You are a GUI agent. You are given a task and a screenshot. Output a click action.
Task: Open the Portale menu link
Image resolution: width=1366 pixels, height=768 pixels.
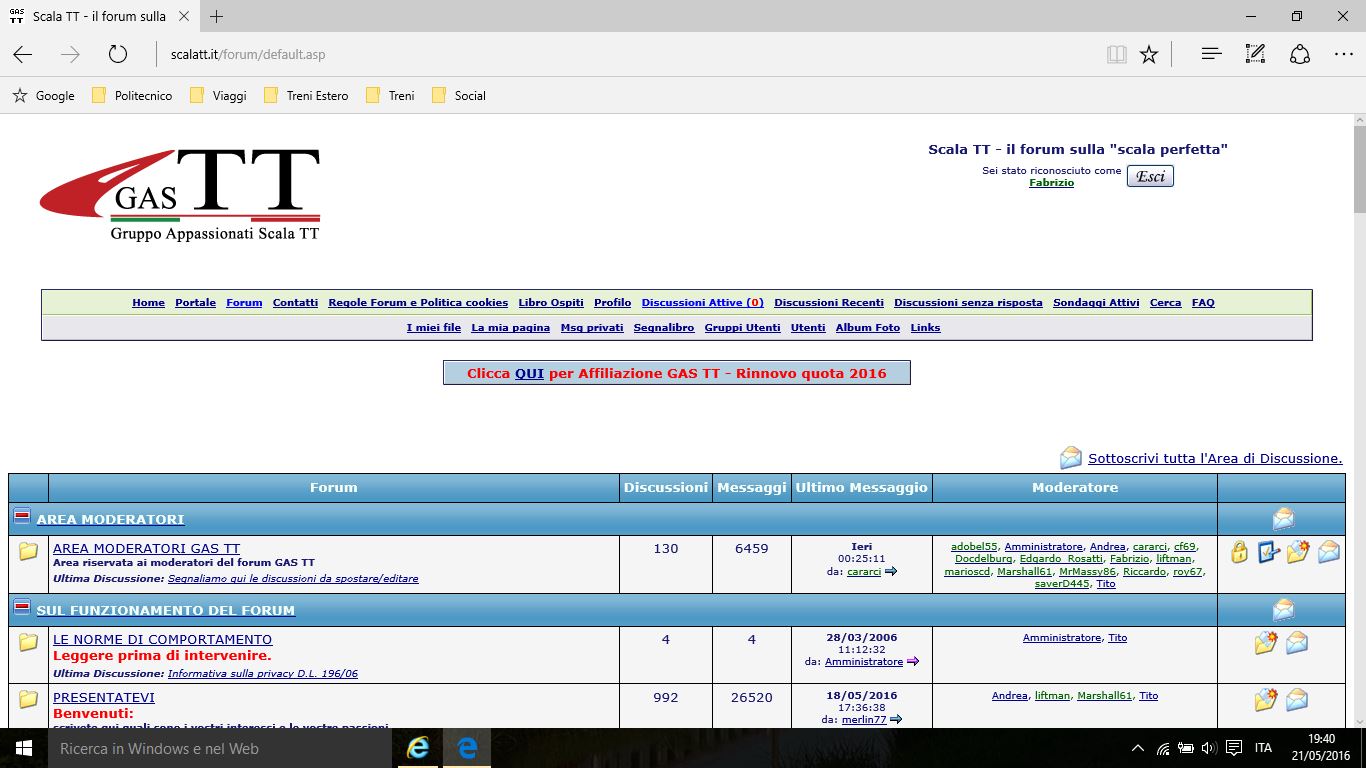click(x=195, y=303)
